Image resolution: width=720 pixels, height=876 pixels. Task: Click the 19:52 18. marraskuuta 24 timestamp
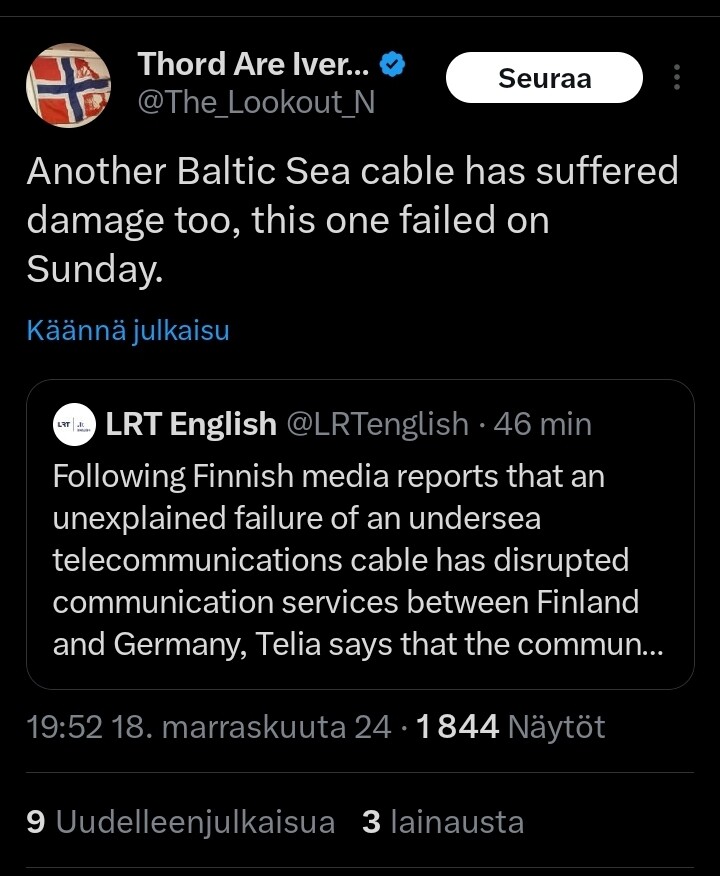(x=208, y=727)
